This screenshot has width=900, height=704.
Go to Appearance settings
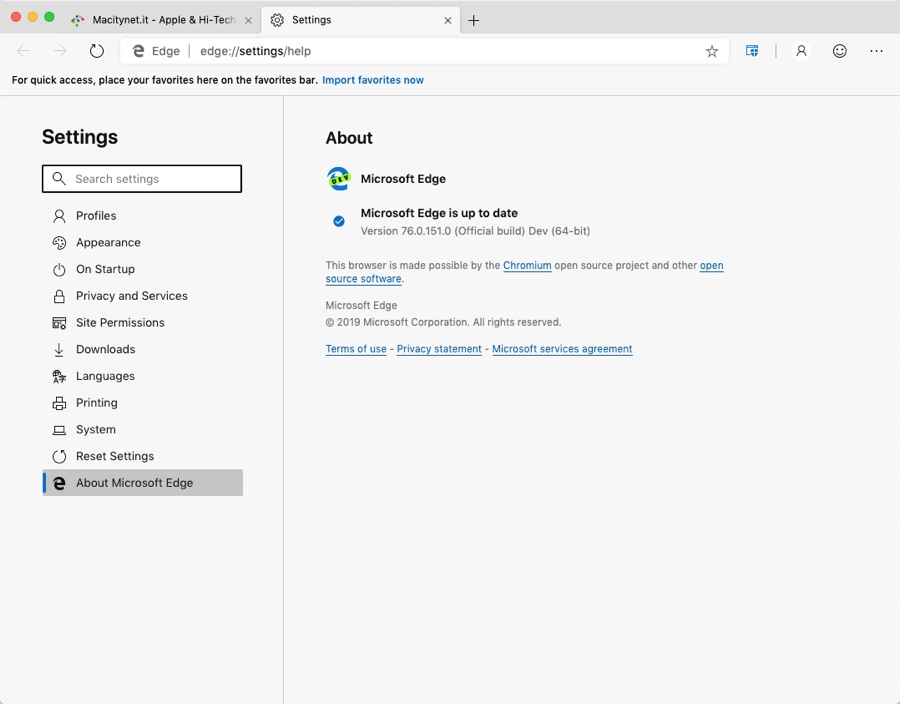(108, 243)
